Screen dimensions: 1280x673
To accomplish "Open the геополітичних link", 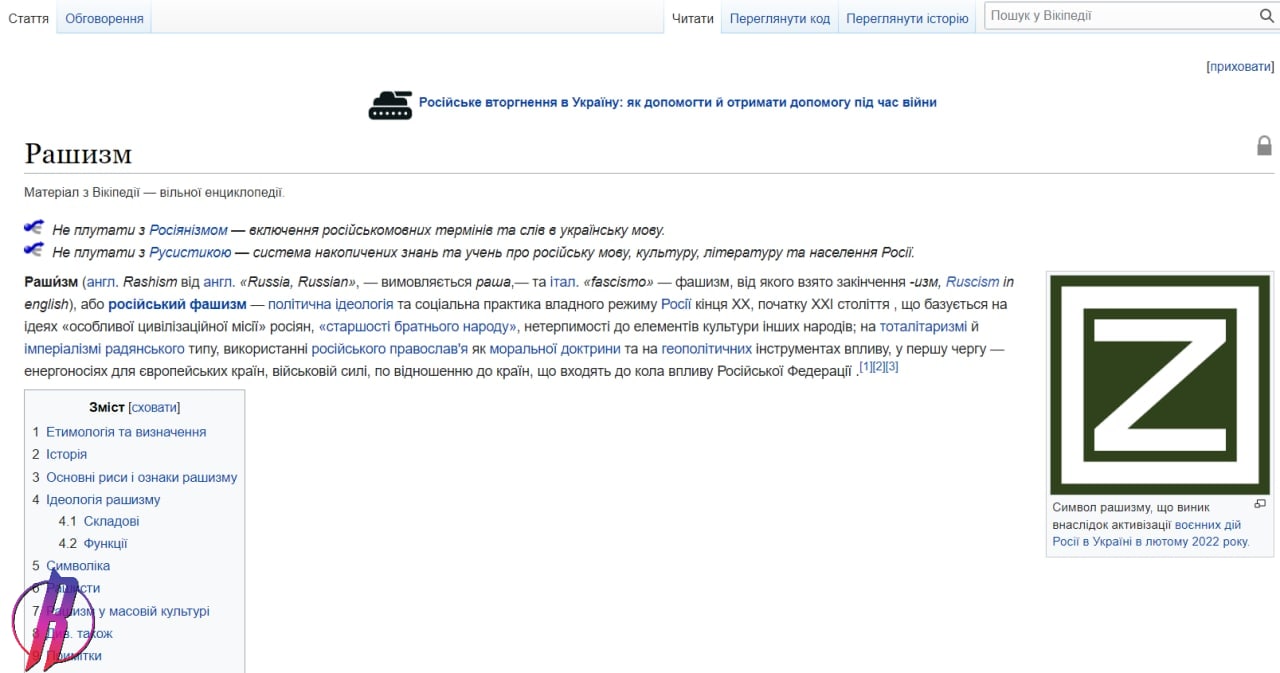I will 706,348.
